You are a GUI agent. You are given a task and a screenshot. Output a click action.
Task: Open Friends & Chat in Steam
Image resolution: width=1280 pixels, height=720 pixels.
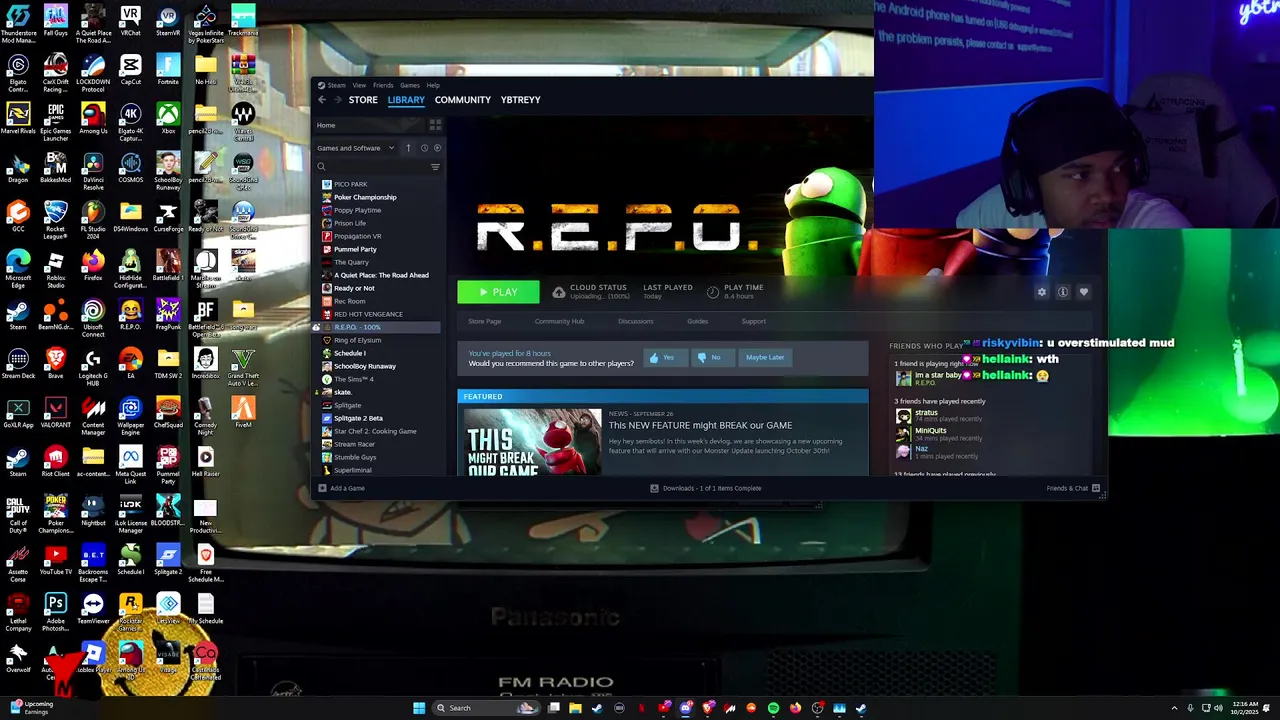pos(1073,488)
